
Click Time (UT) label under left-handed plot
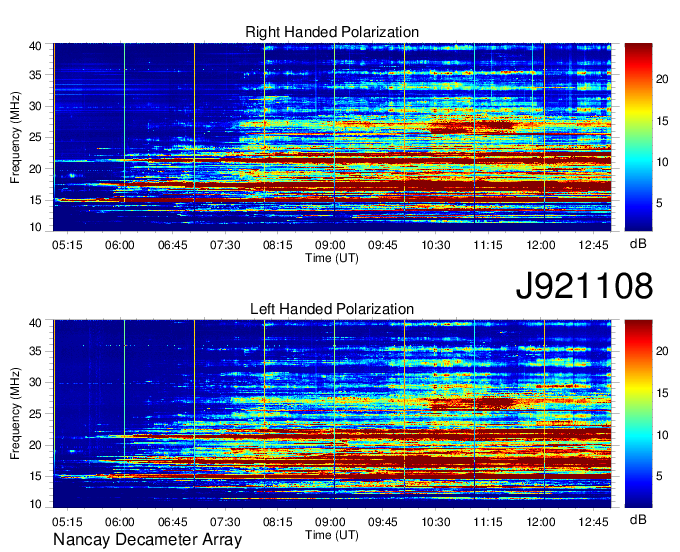(332, 535)
